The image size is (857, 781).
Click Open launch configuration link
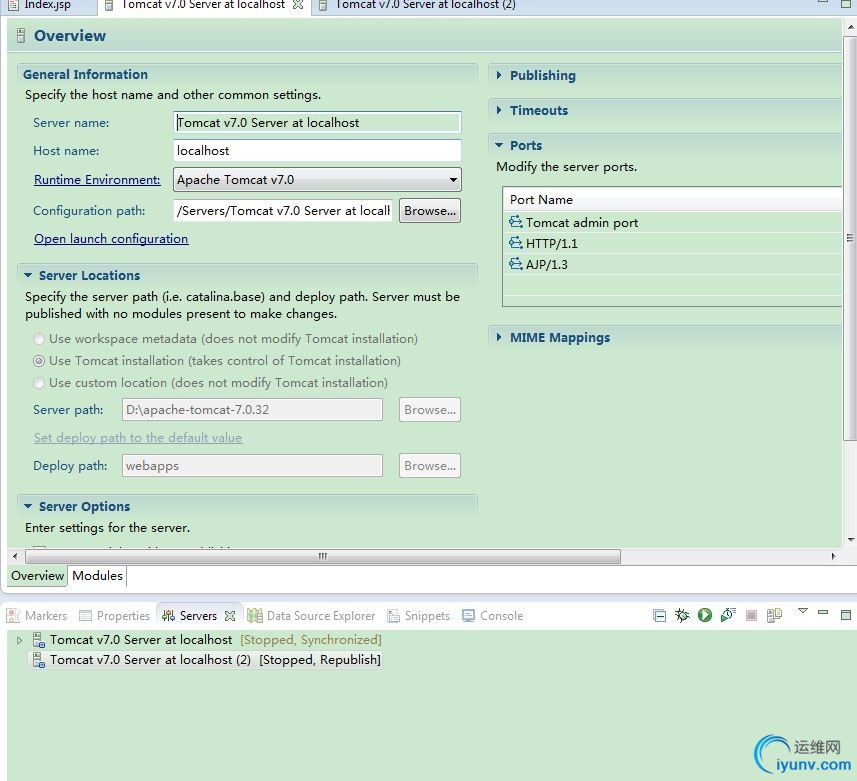coord(111,239)
